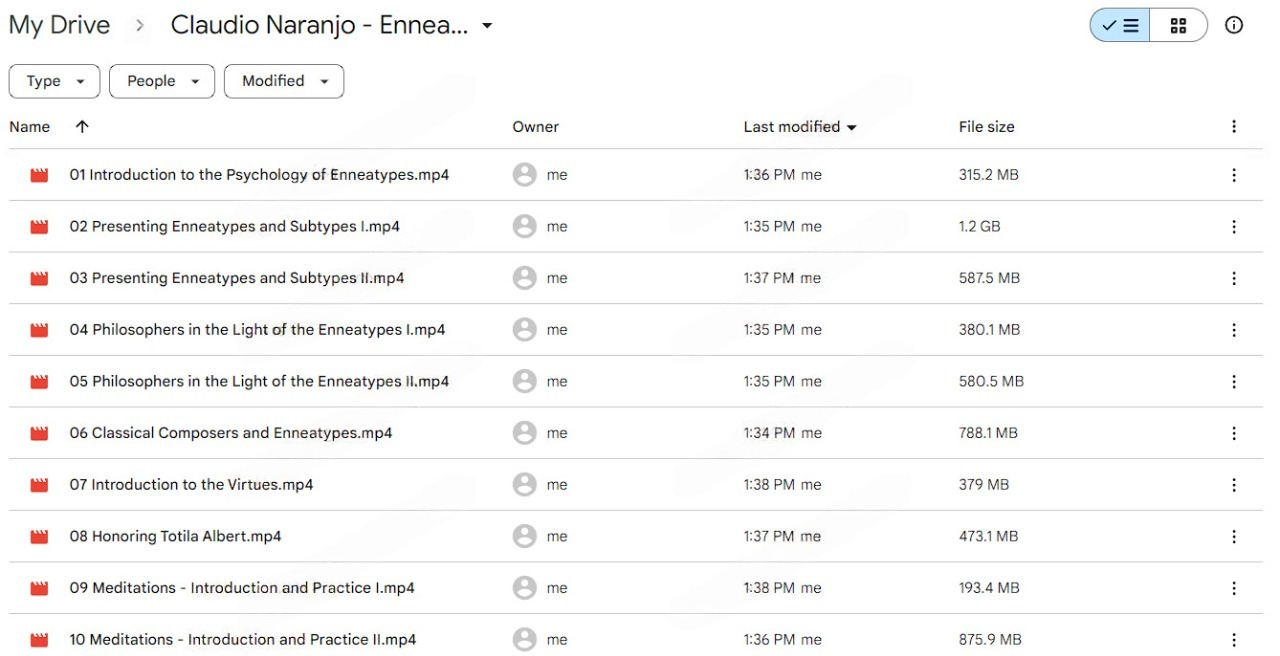Select 09 Meditations - Introduction and Practice I.mp4

point(242,588)
